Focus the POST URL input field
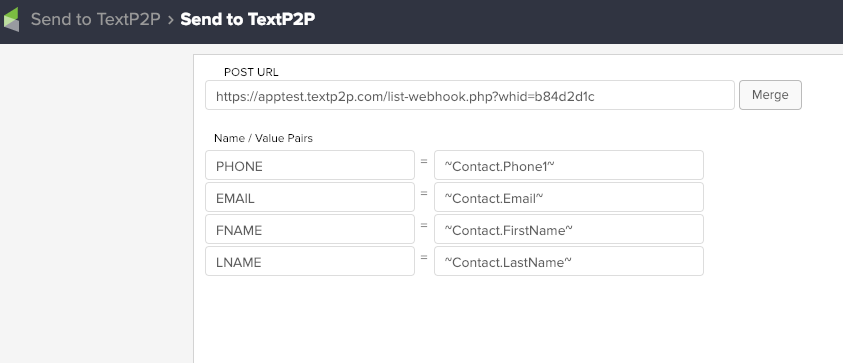Viewport: 843px width, 363px height. (x=469, y=95)
